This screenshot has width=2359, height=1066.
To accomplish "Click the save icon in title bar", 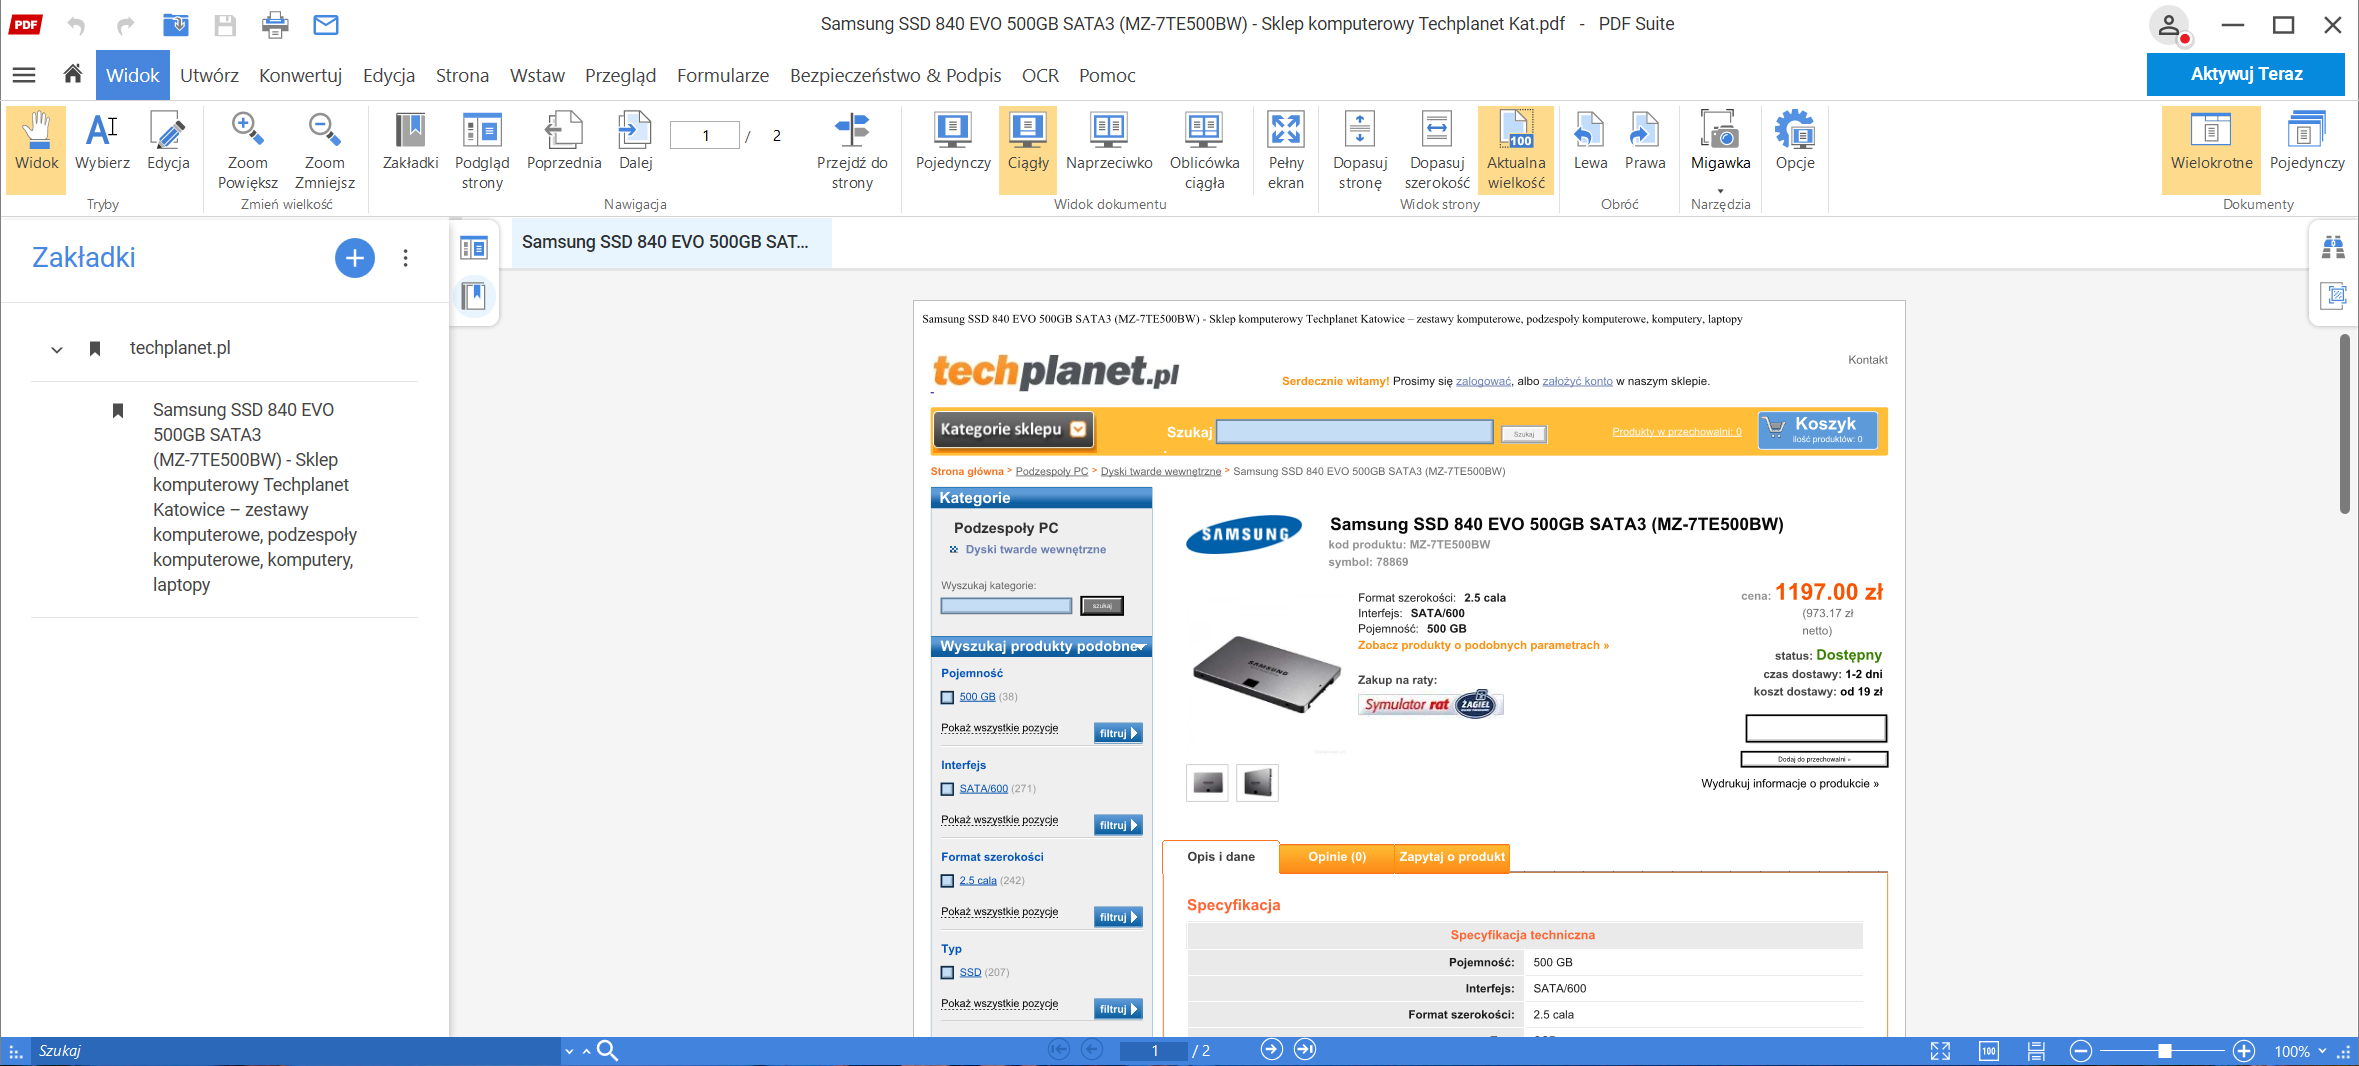I will (x=225, y=25).
